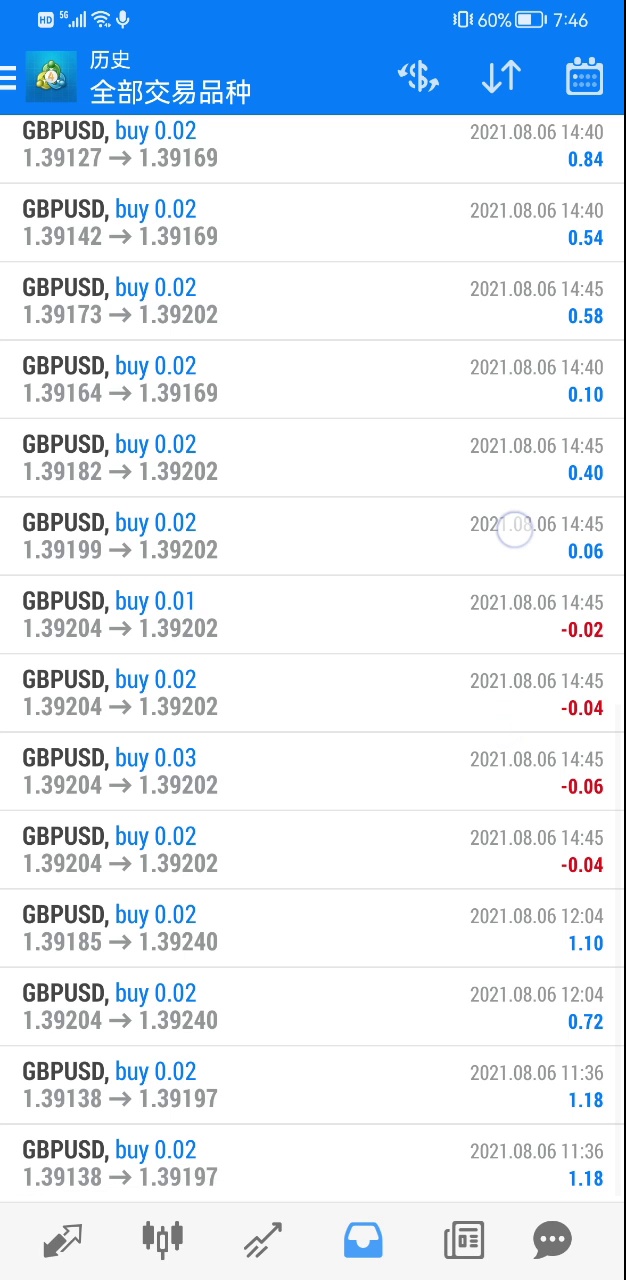Select the GBPUSD trade with 0.84 profit
This screenshot has height=1280, width=626.
click(x=312, y=145)
